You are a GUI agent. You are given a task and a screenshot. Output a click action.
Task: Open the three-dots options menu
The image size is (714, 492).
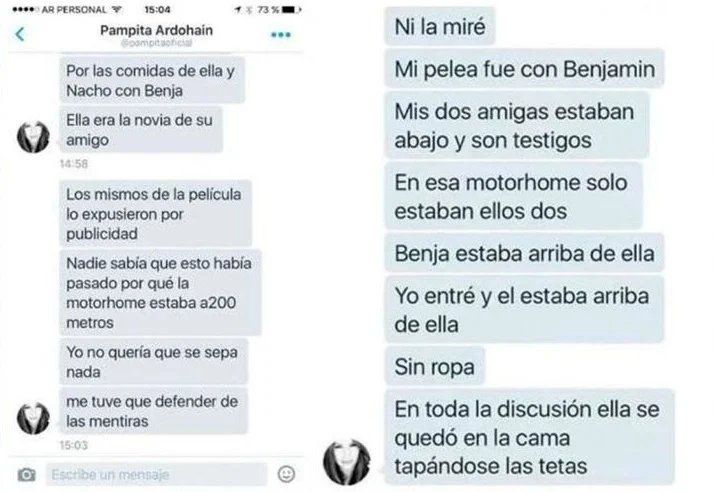point(280,35)
